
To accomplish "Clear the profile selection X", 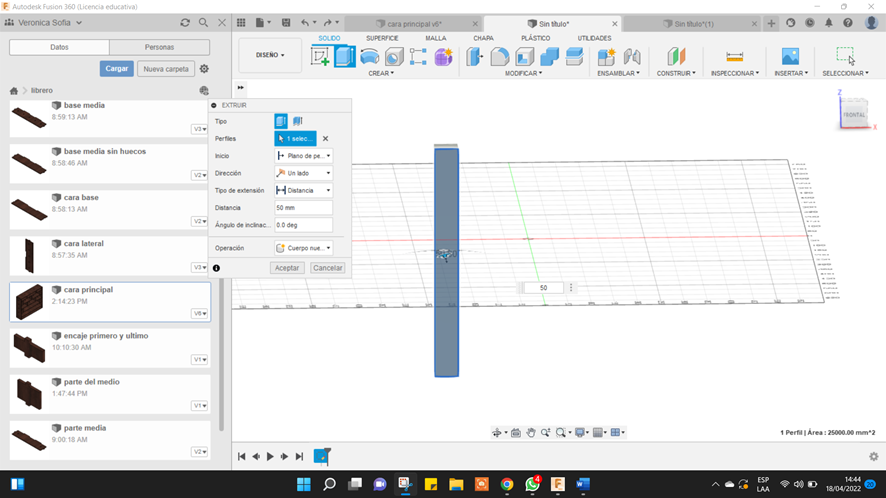I will pos(325,138).
